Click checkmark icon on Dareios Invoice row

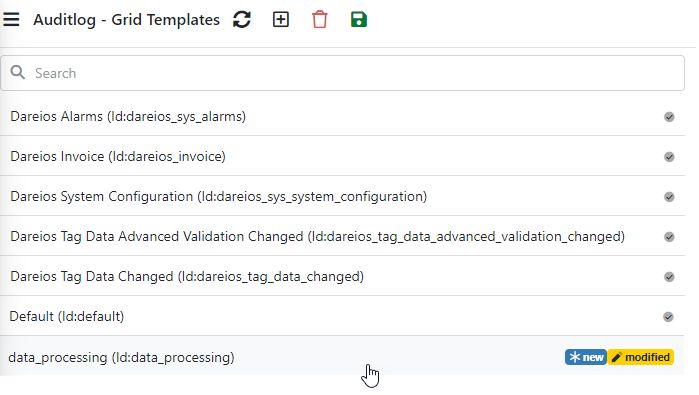tap(669, 157)
